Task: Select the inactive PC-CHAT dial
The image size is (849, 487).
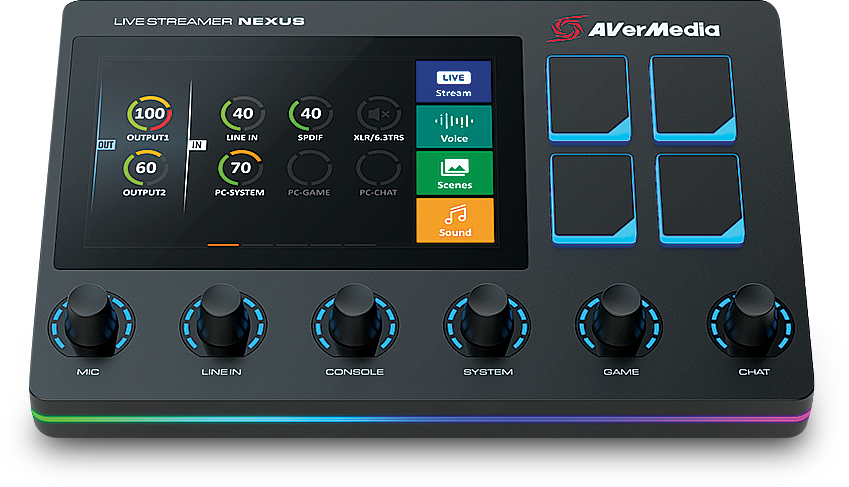Action: tap(378, 168)
